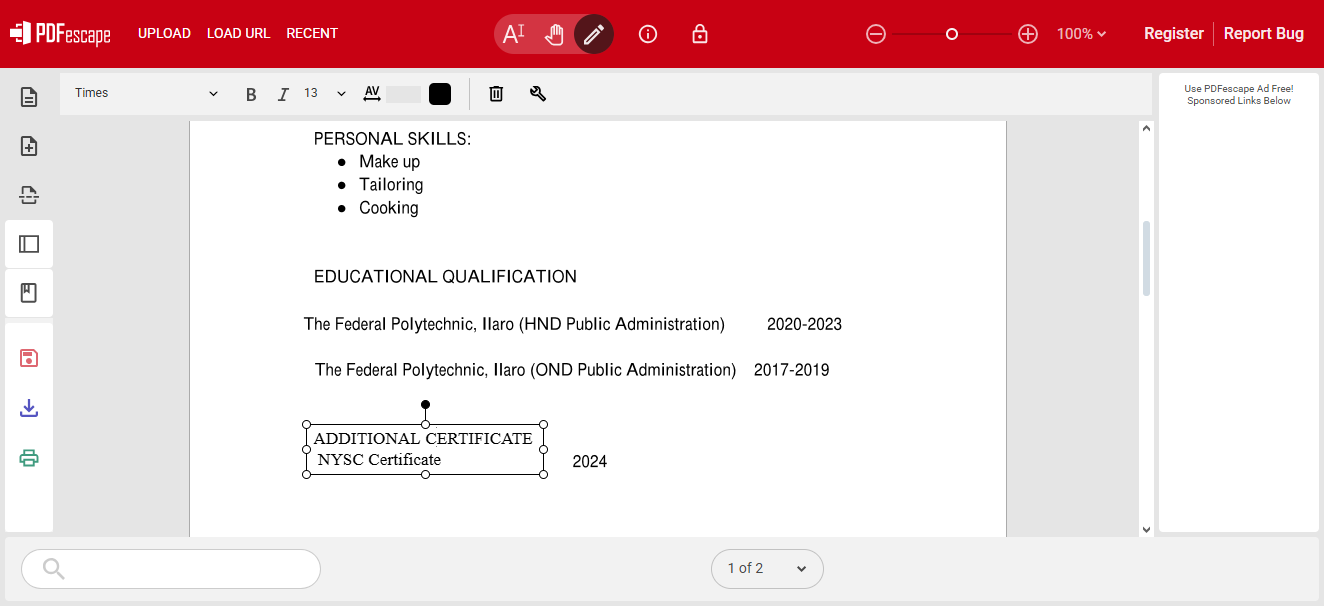Image resolution: width=1324 pixels, height=606 pixels.
Task: Open the 100% zoom level dropdown
Action: coord(1081,34)
